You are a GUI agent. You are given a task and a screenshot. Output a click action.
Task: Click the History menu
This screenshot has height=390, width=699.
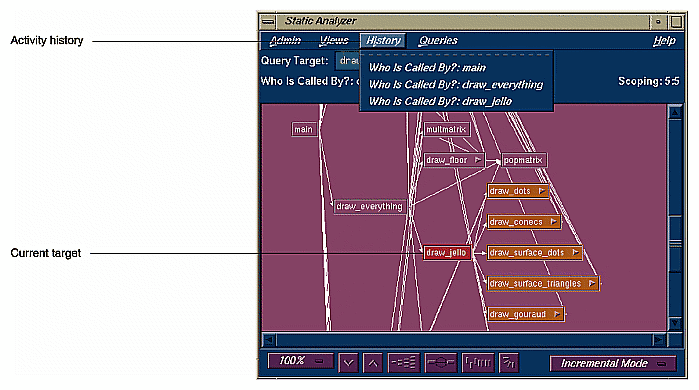383,41
